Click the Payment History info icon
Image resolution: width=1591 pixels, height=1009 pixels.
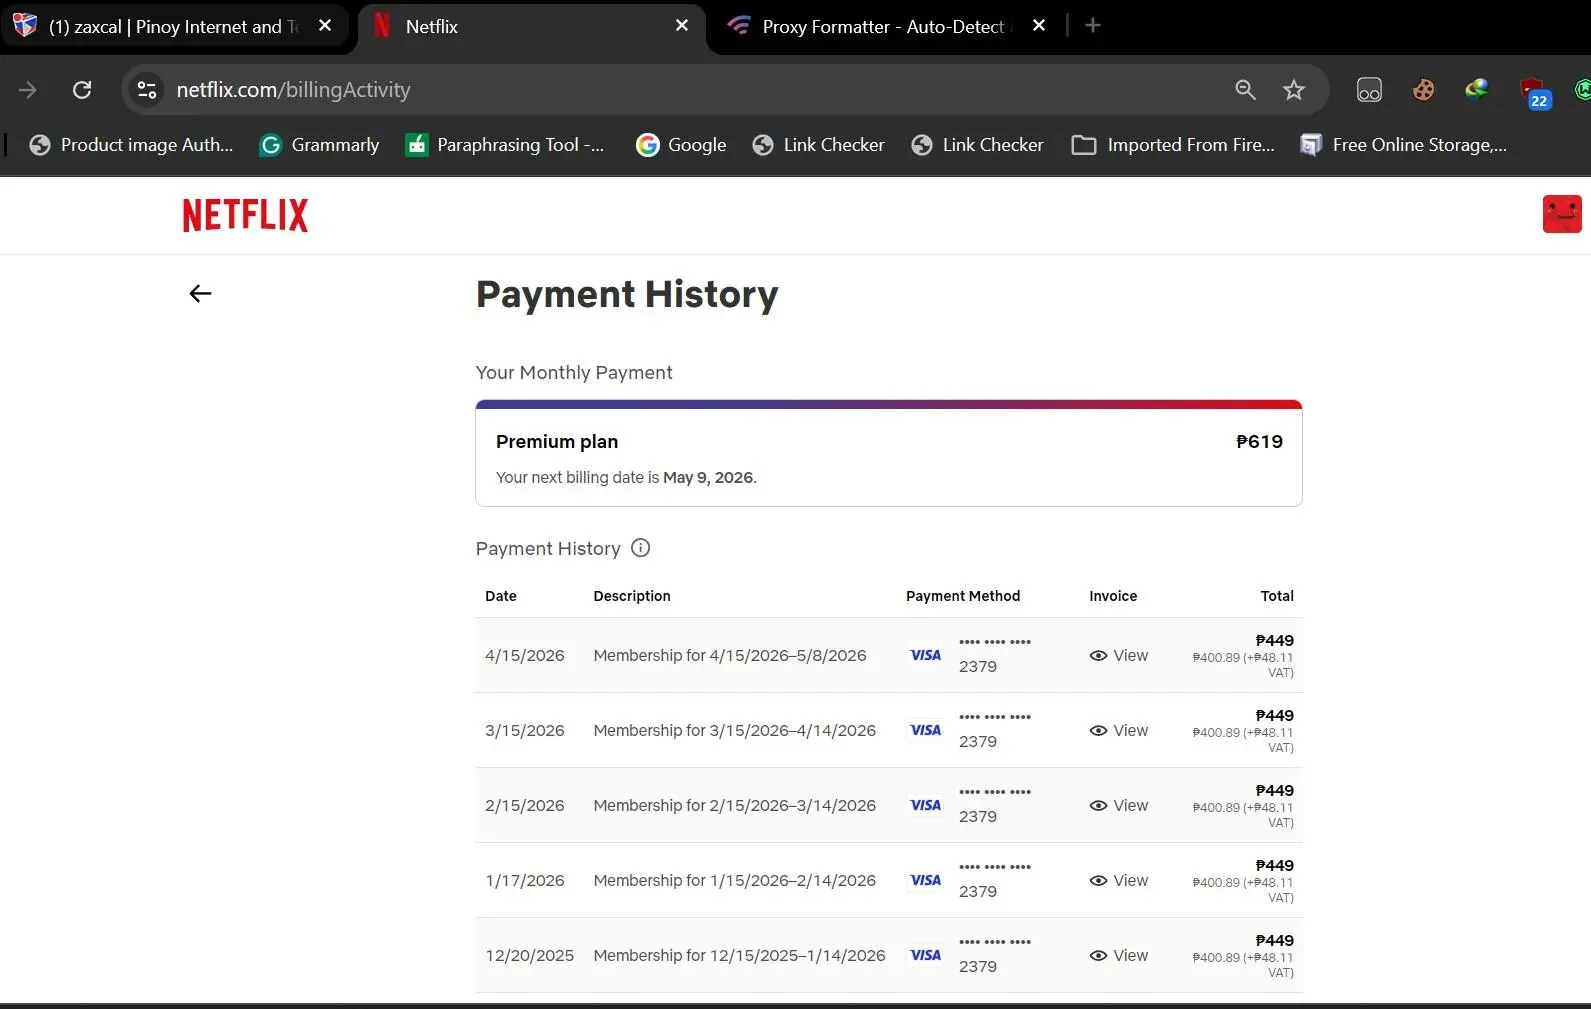(641, 548)
